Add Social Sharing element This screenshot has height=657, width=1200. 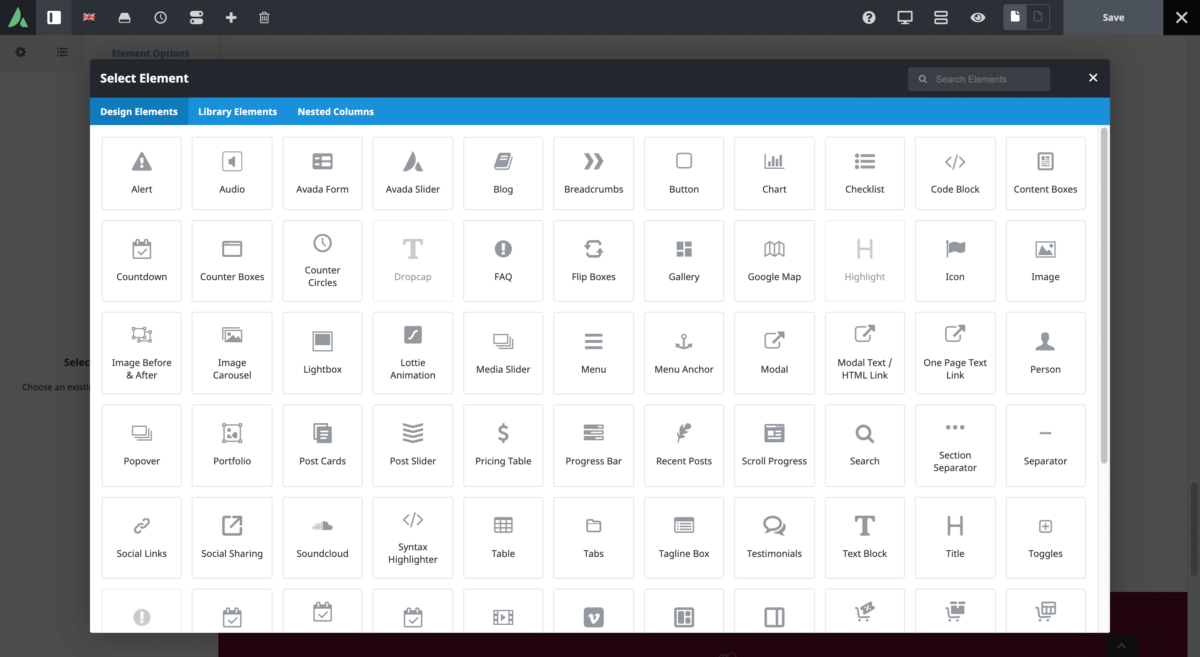[x=232, y=537]
